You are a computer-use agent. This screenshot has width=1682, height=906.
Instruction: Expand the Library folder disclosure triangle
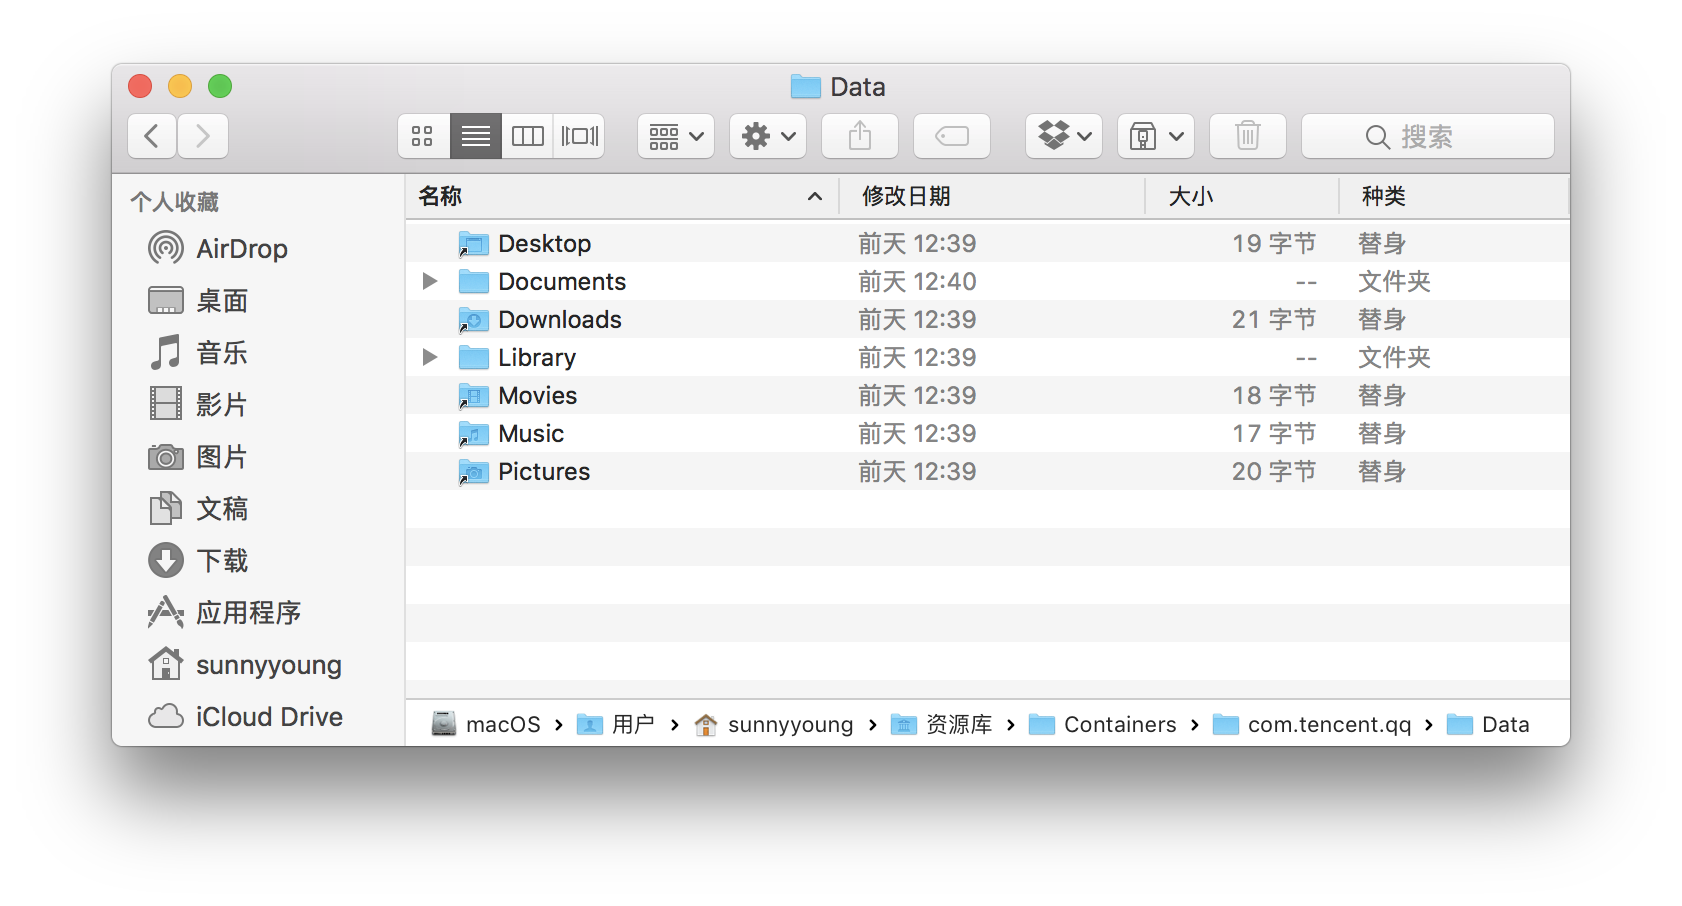[x=430, y=358]
